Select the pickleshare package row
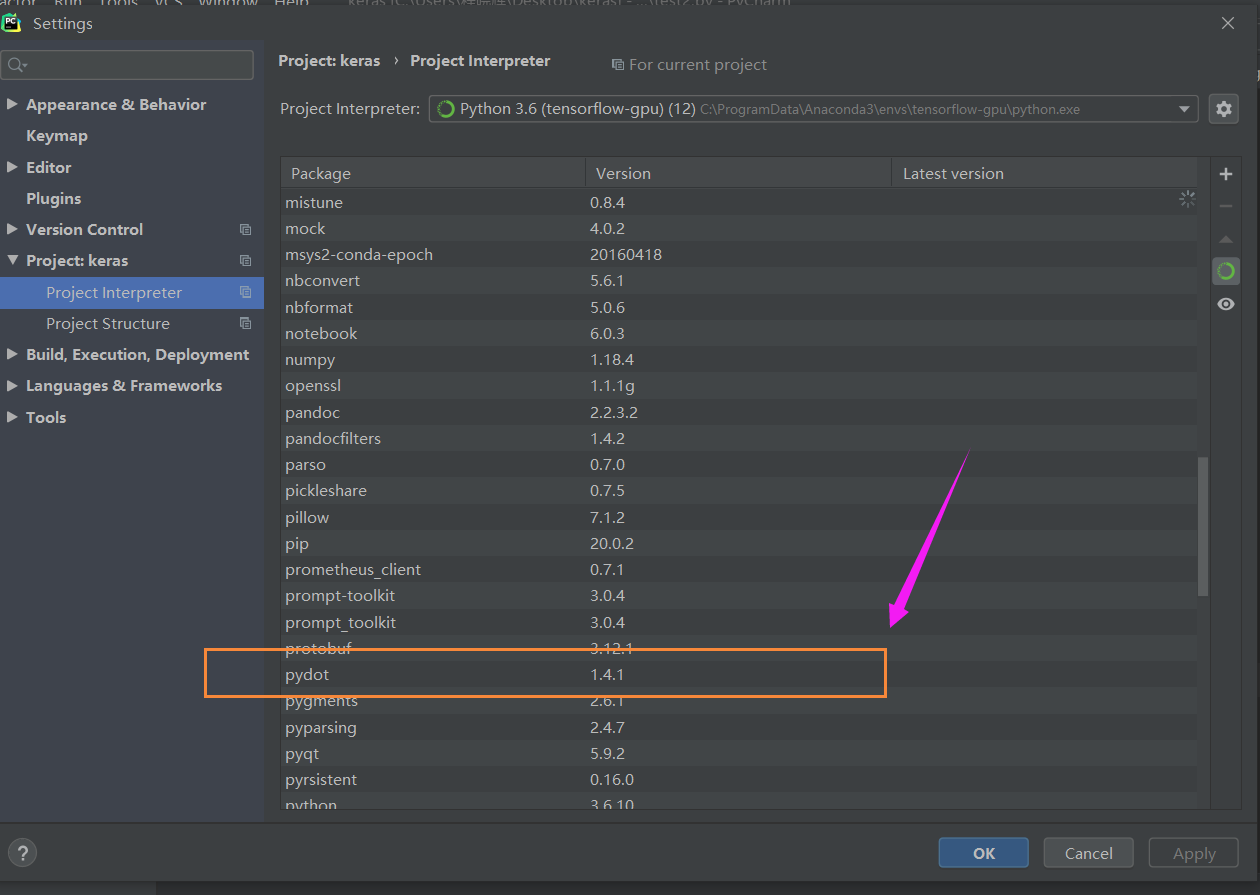This screenshot has width=1260, height=895. [739, 490]
